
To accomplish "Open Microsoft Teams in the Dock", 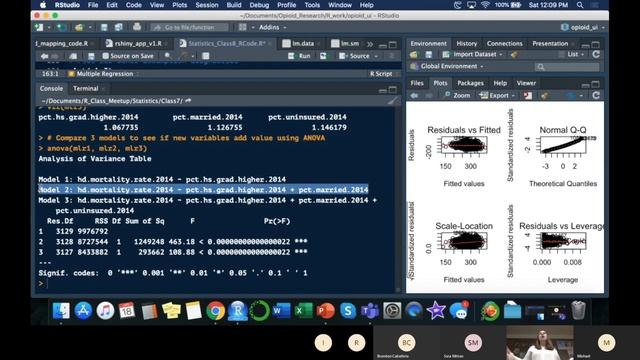I will [x=369, y=311].
